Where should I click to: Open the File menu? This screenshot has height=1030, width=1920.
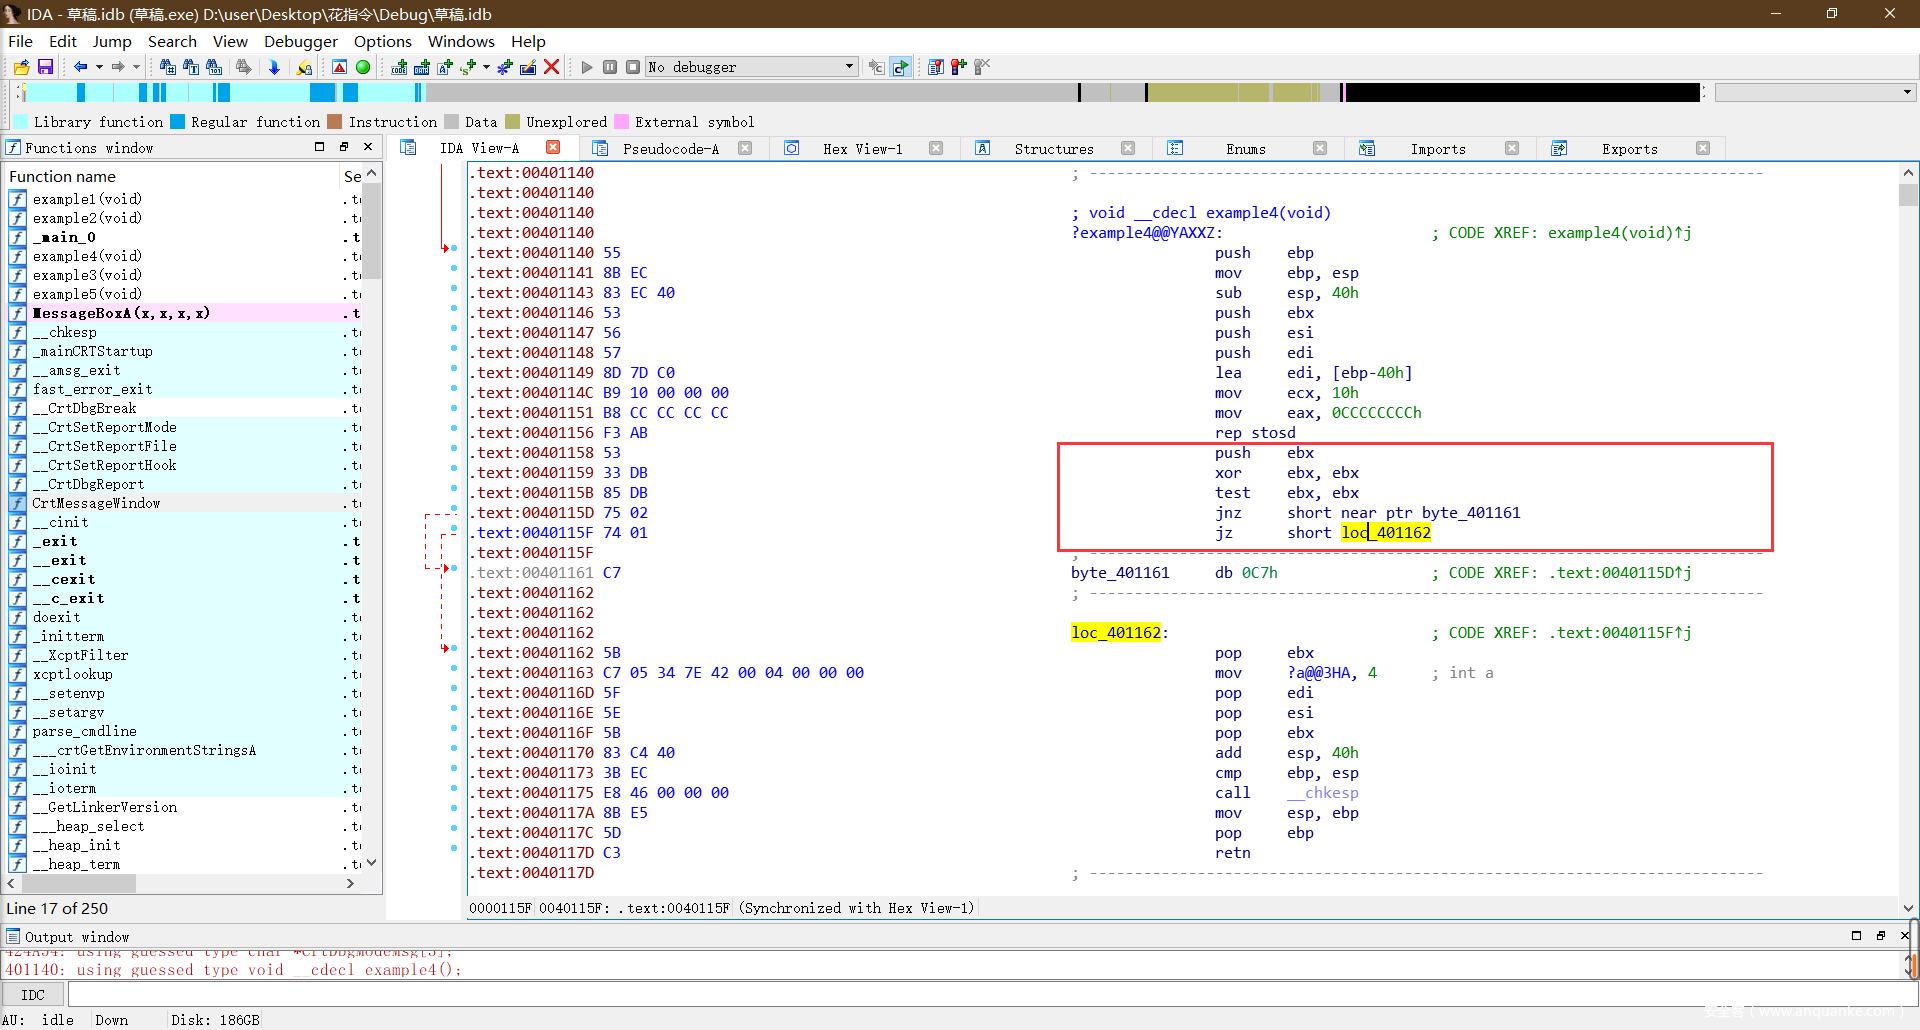(20, 41)
